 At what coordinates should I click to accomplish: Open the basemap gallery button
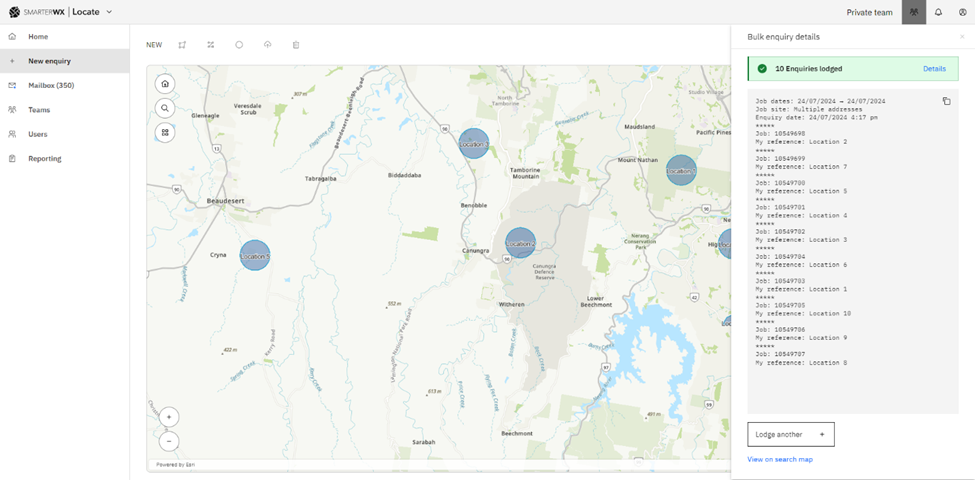(165, 132)
